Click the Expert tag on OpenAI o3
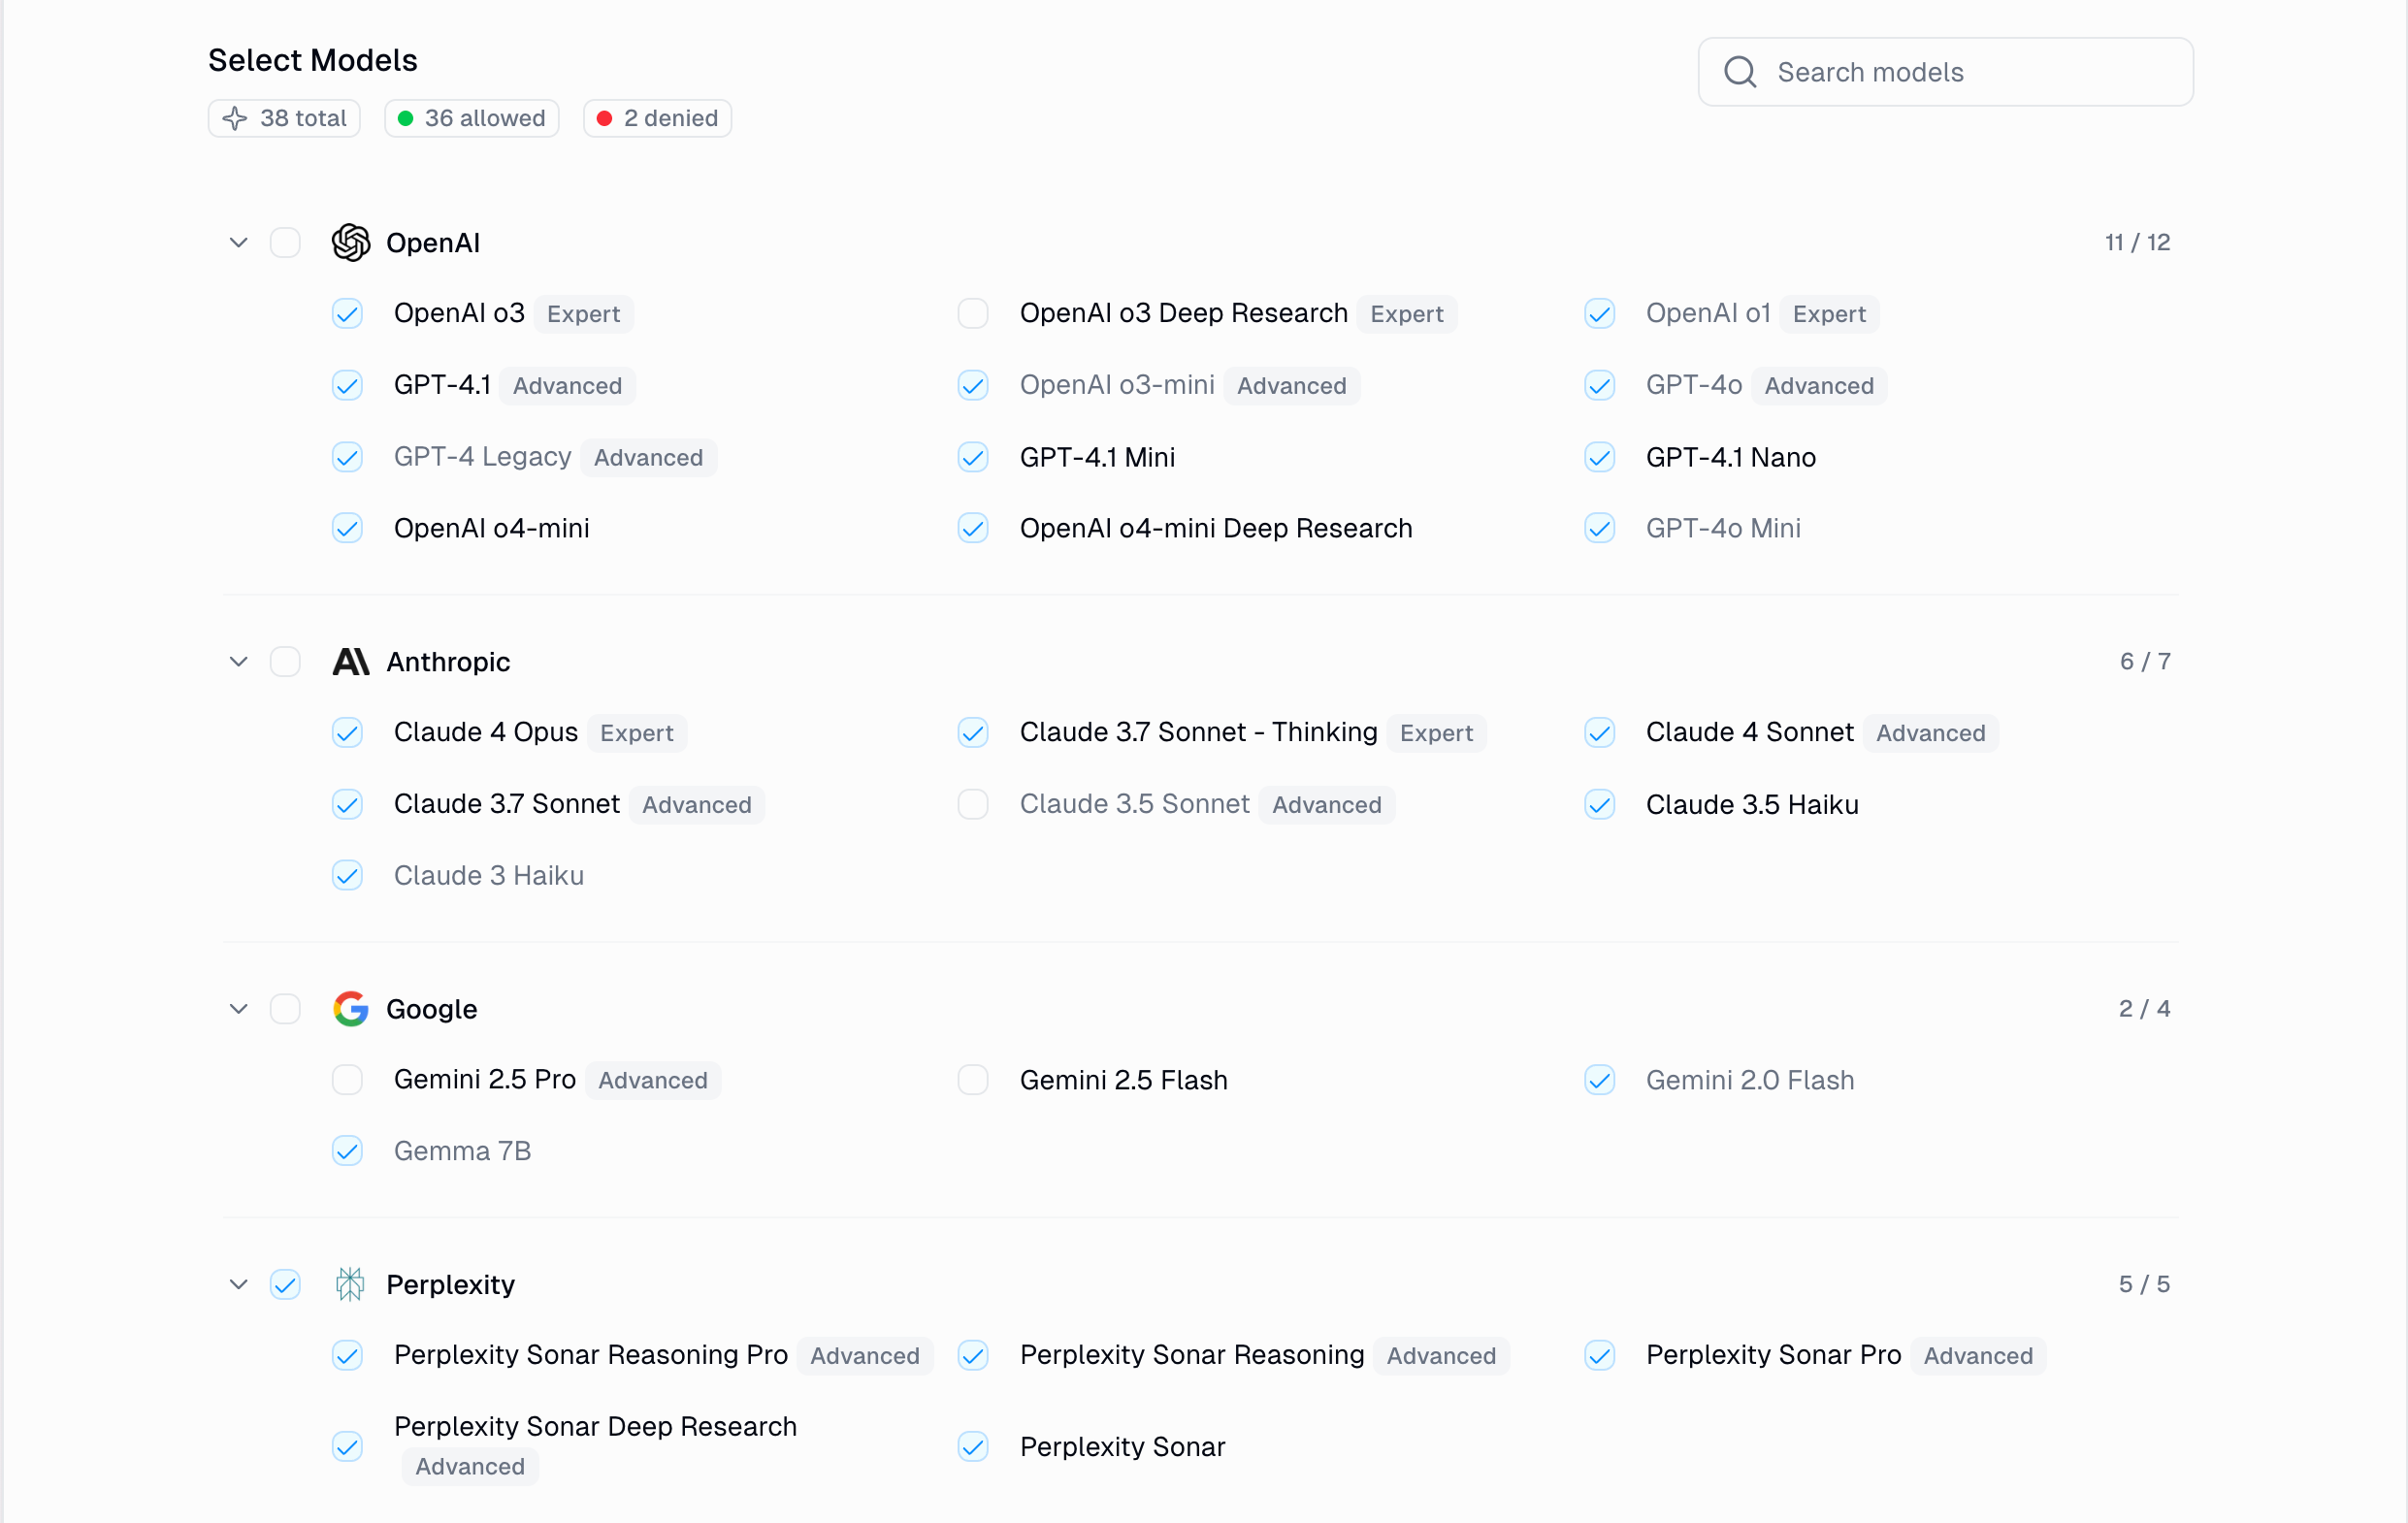 (x=583, y=314)
